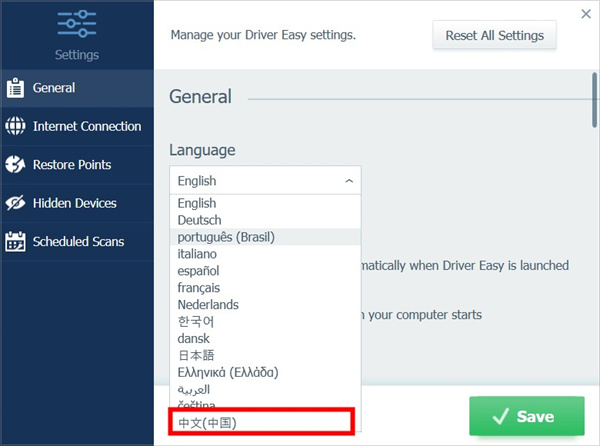Screen dimensions: 600x446
Task: Switch to the Scheduled Scans tab
Action: 79,241
